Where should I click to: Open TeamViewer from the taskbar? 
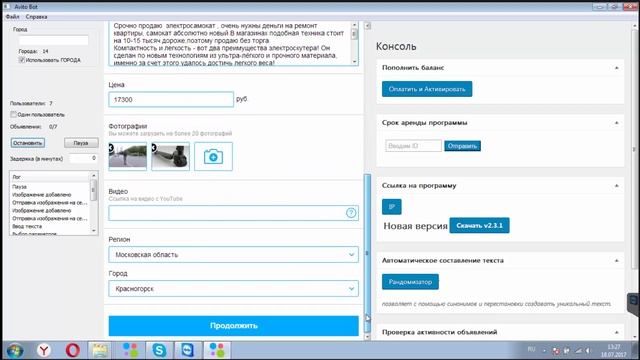pos(188,350)
